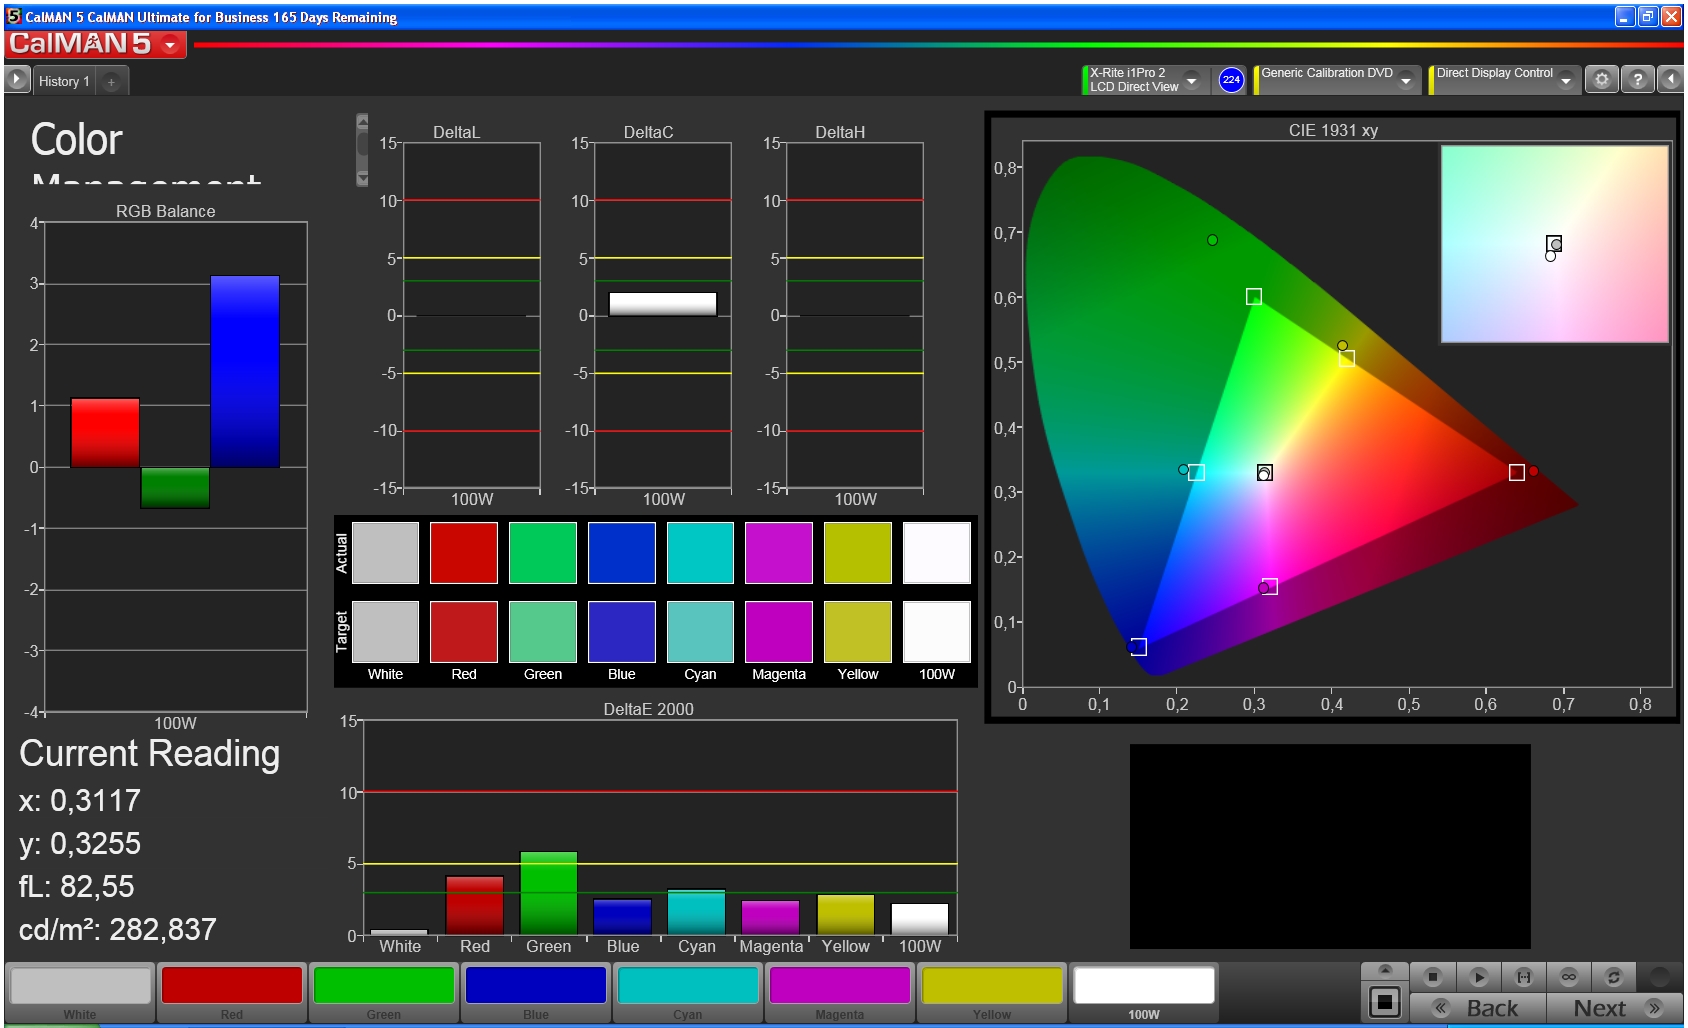The width and height of the screenshot is (1688, 1028).
Task: Add a new history tab with plus button
Action: coord(111,82)
